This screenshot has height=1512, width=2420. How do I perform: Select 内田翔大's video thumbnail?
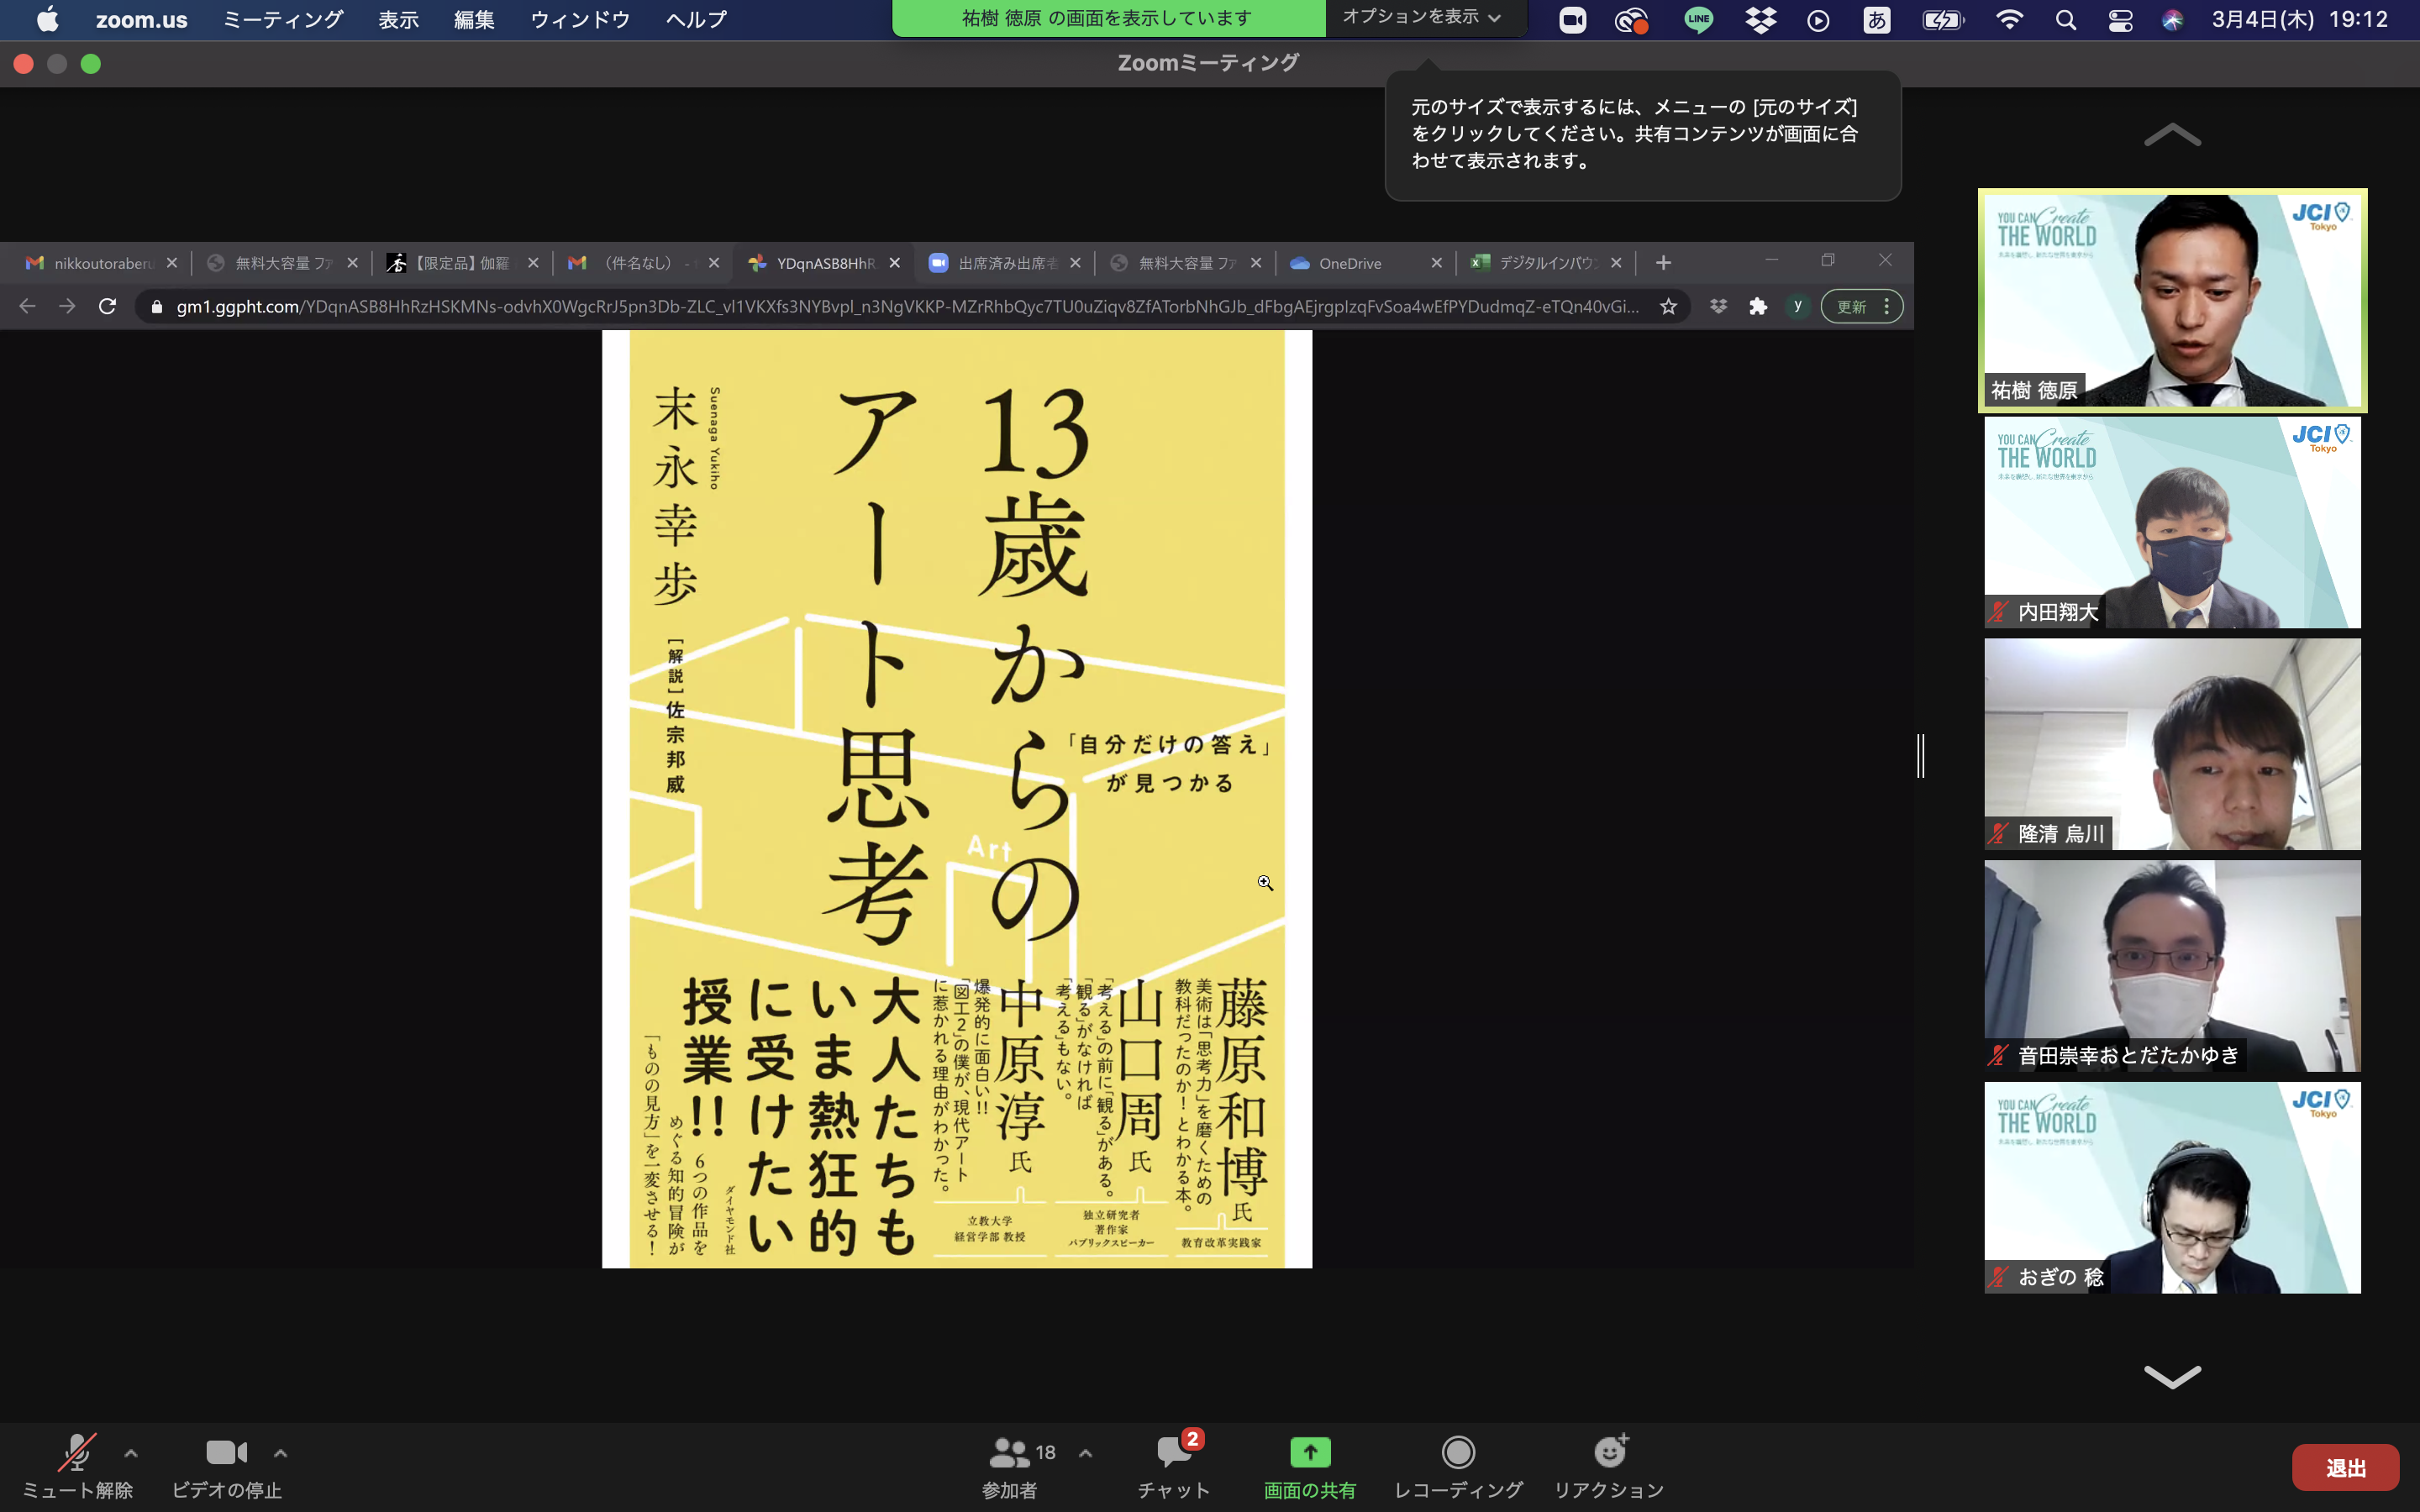[2172, 522]
